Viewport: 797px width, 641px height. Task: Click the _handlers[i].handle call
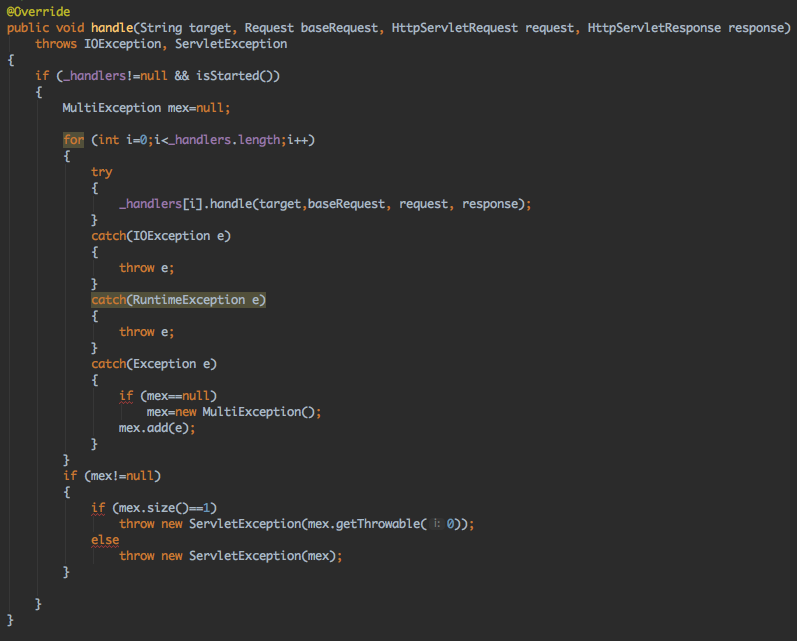(x=184, y=203)
